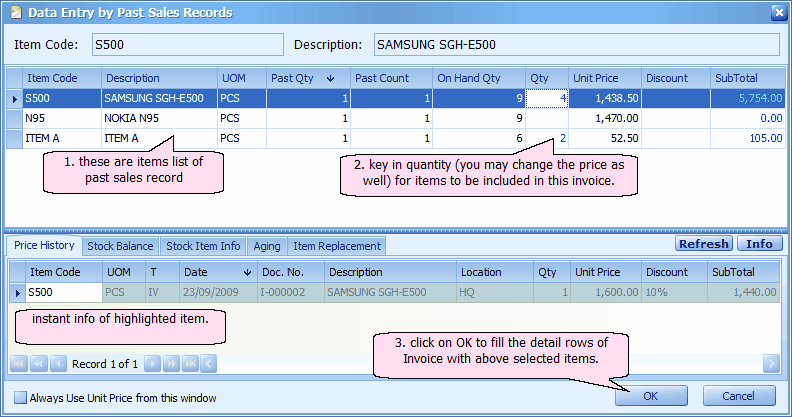Click UOM column header in top grid

coord(242,78)
